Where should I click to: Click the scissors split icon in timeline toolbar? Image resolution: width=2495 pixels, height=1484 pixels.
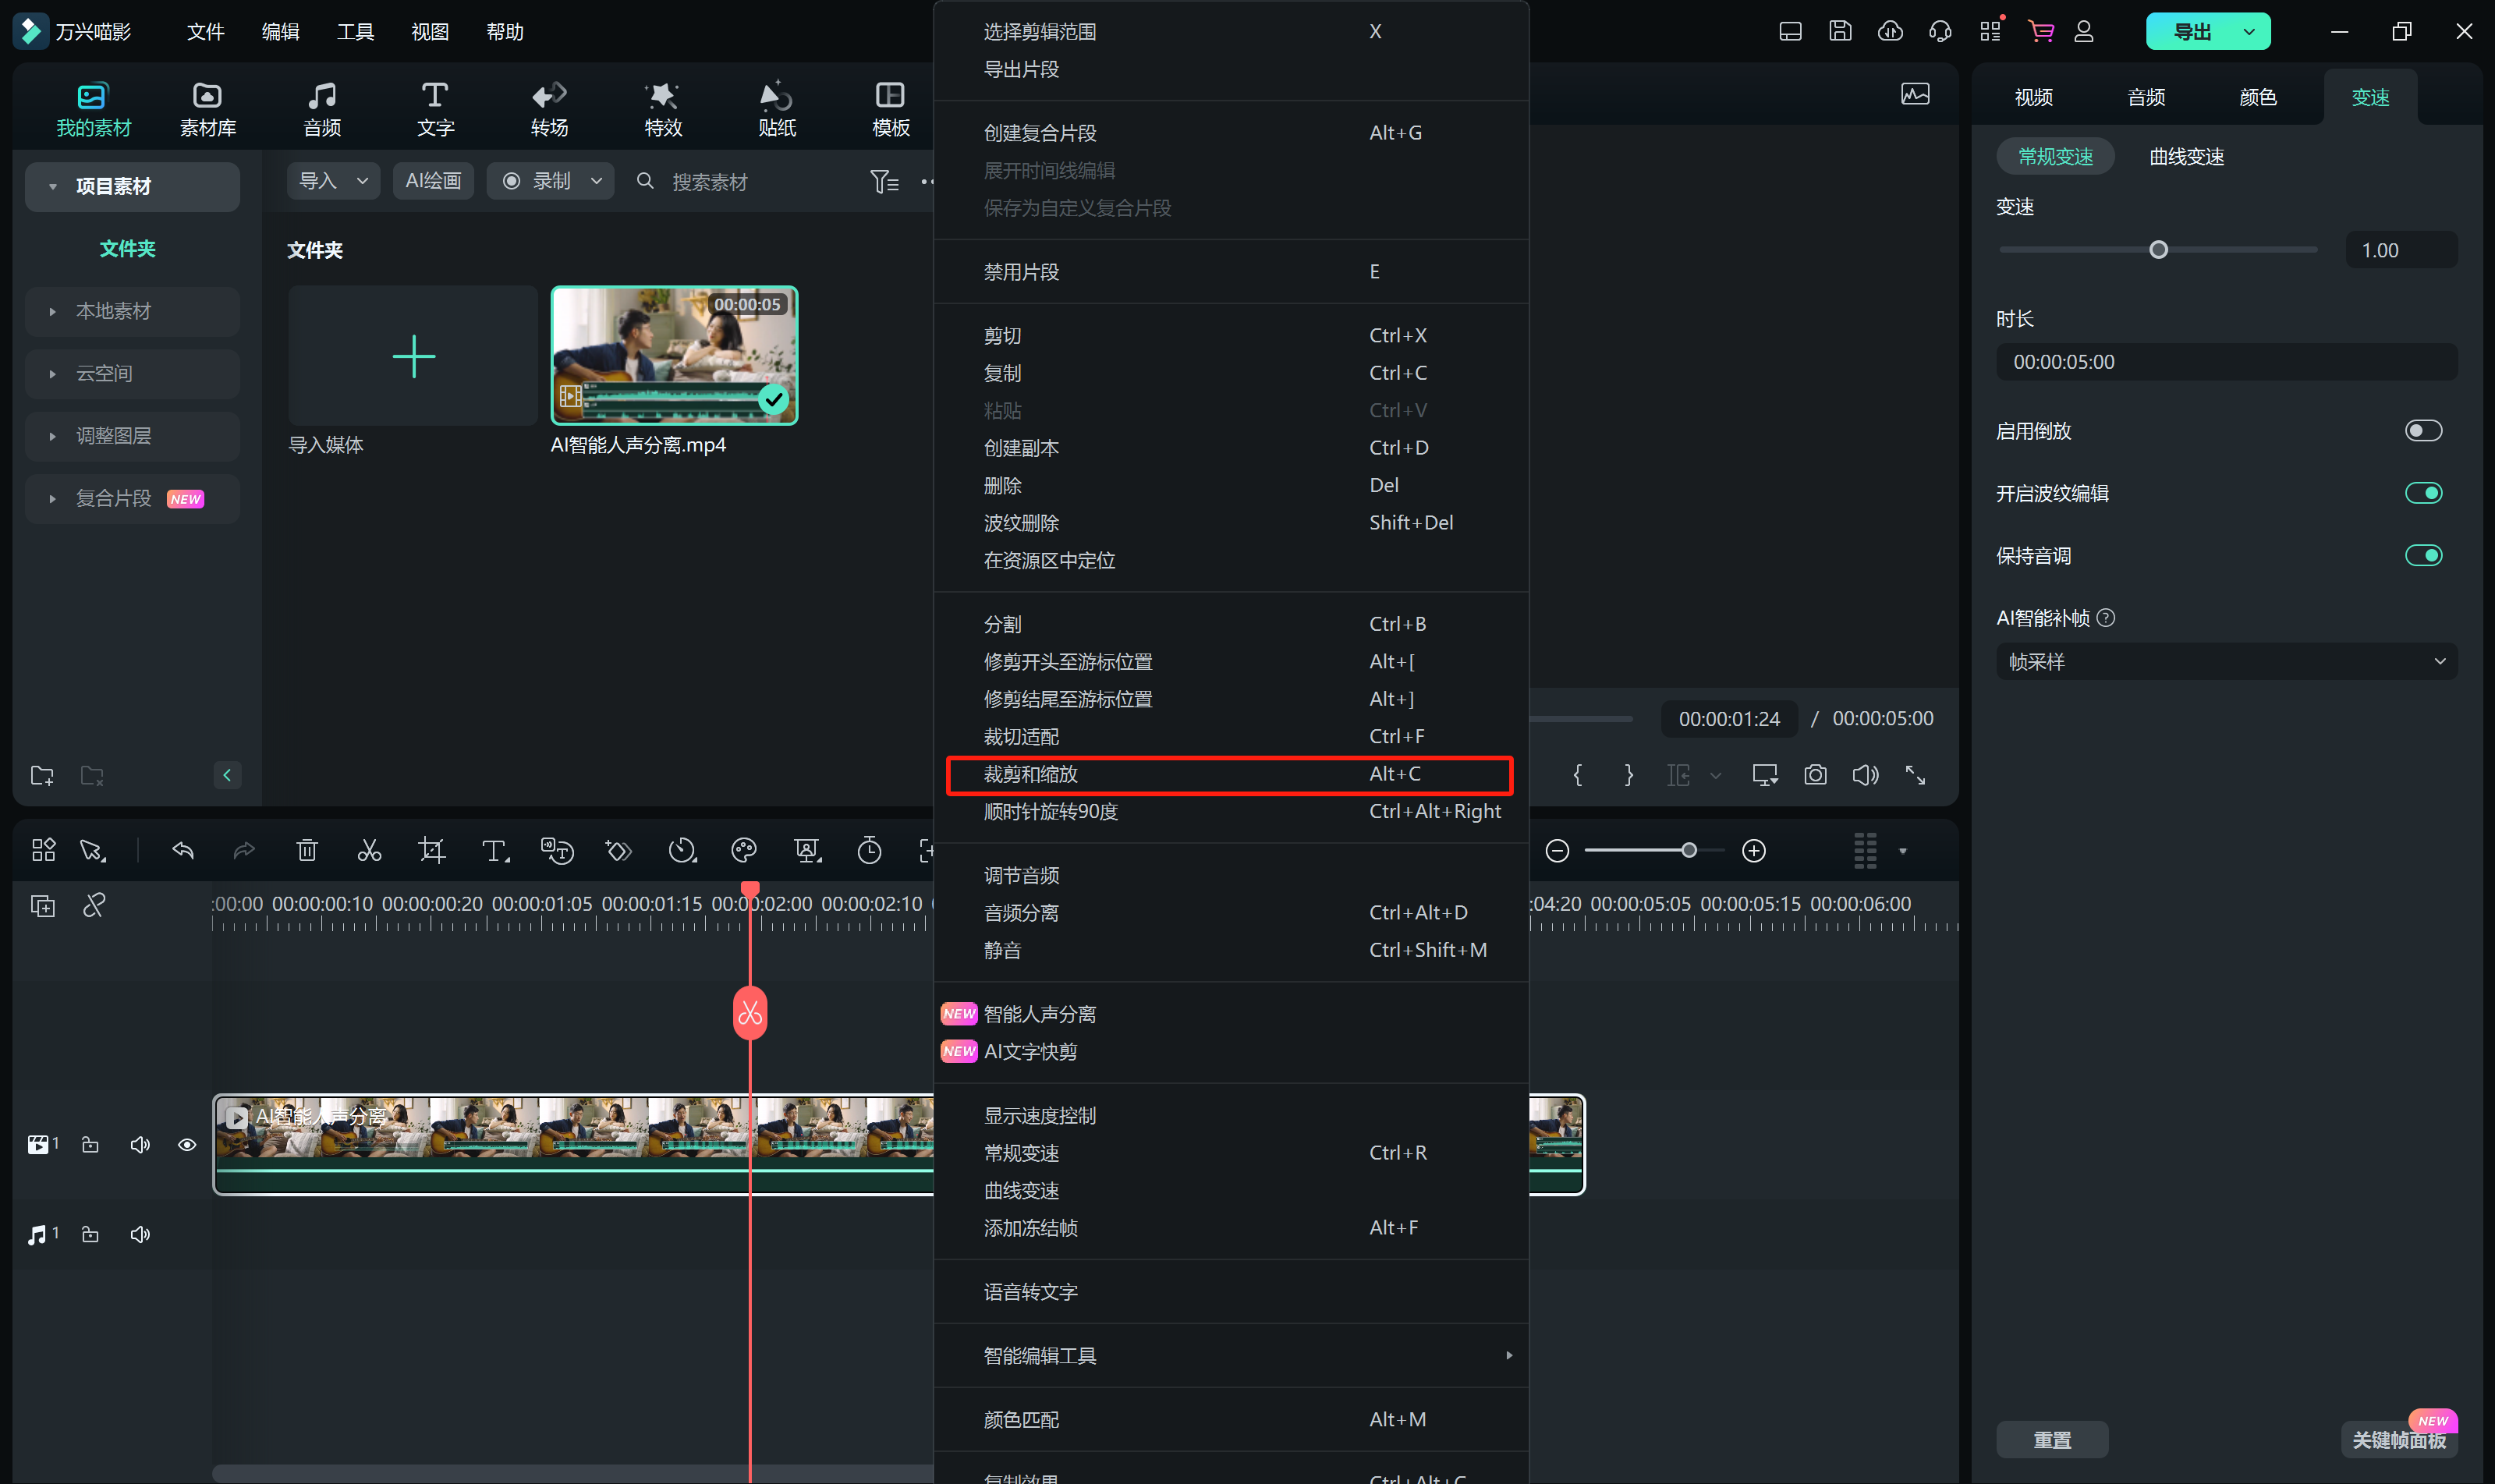tap(369, 851)
